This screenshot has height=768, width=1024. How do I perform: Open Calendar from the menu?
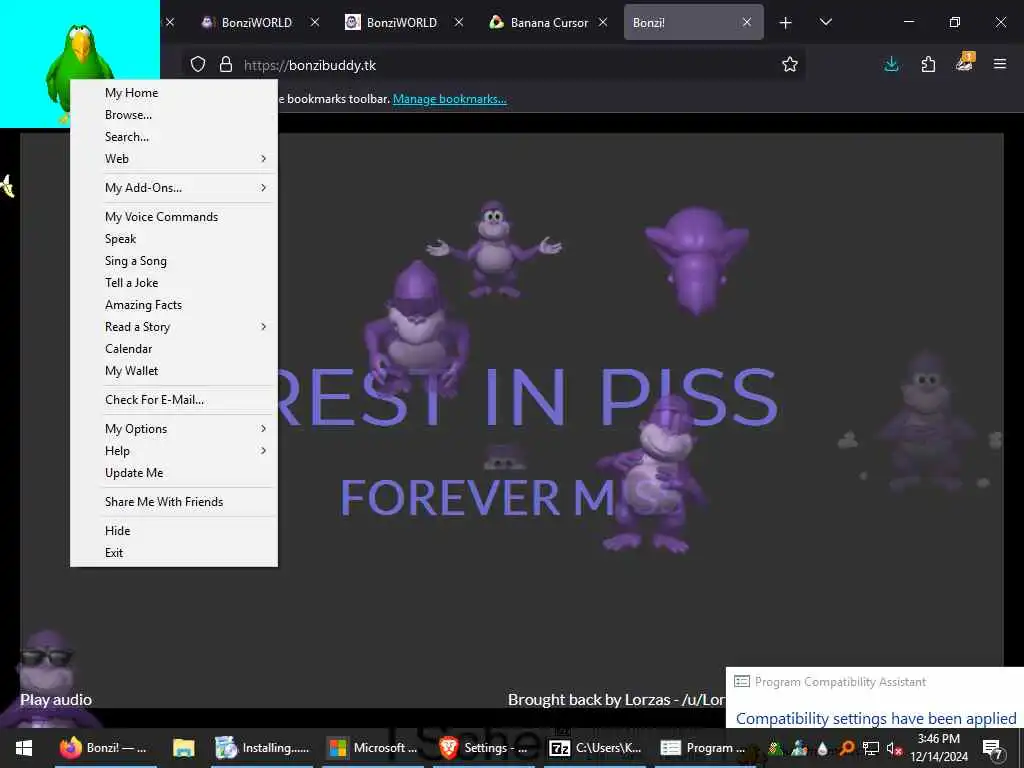[174, 349]
